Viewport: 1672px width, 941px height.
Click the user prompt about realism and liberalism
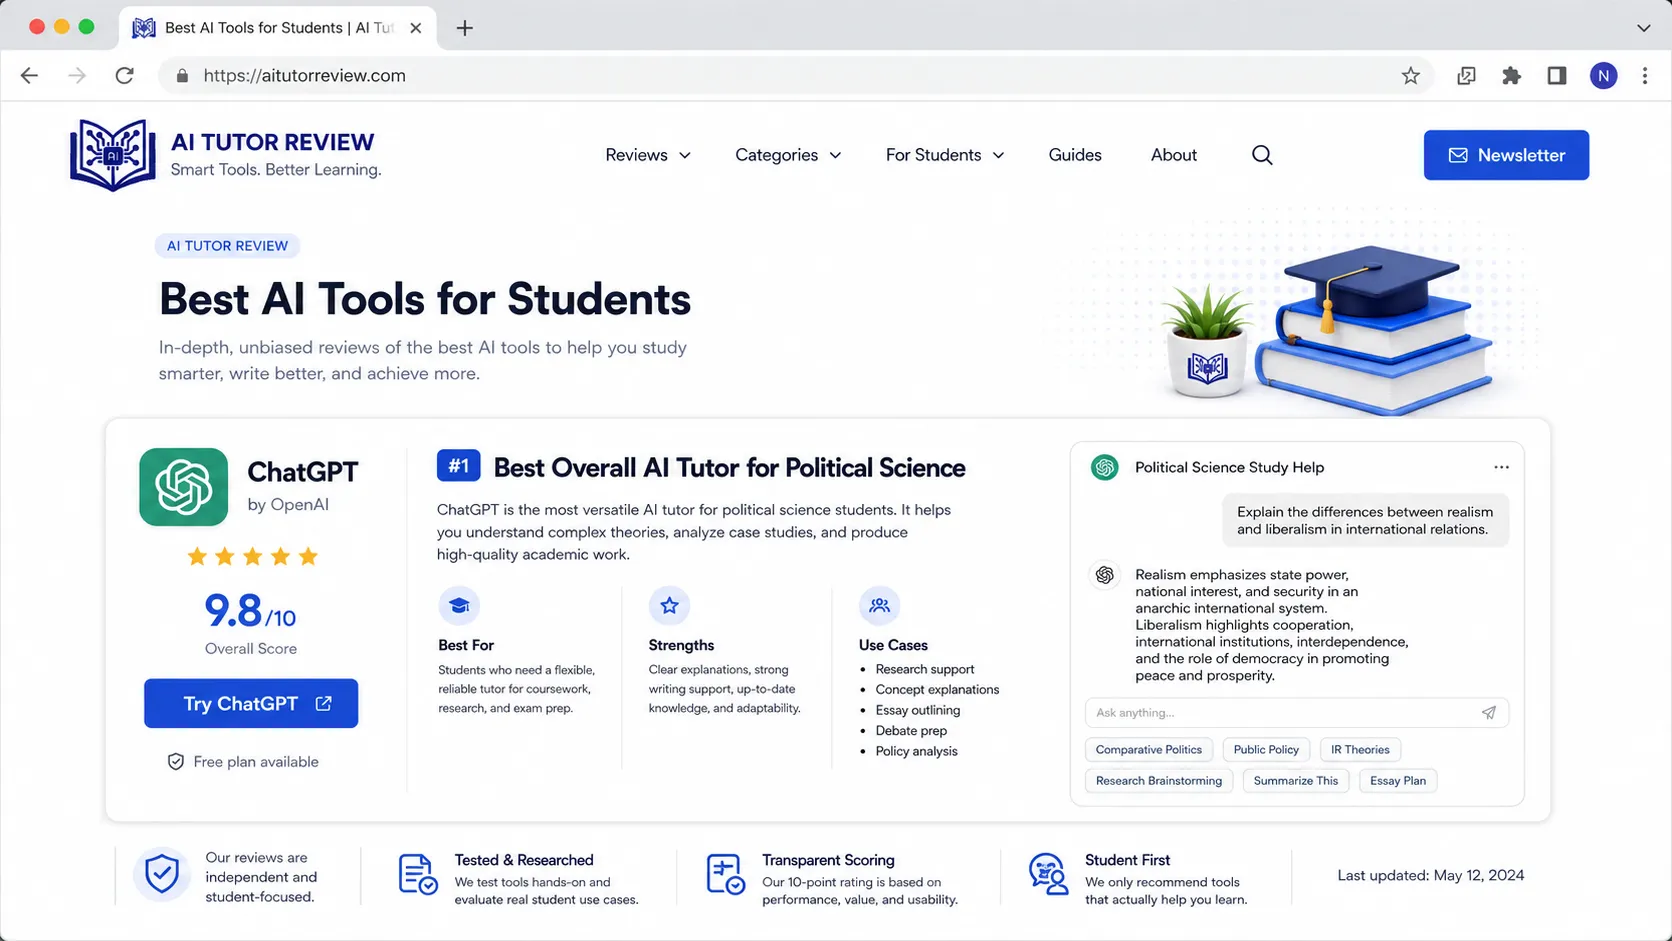(1365, 521)
